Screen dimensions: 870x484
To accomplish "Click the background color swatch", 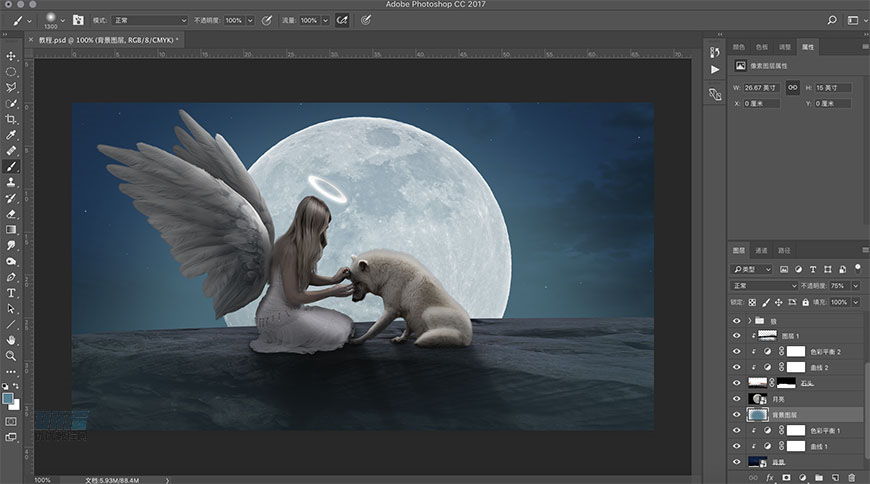I will point(15,405).
